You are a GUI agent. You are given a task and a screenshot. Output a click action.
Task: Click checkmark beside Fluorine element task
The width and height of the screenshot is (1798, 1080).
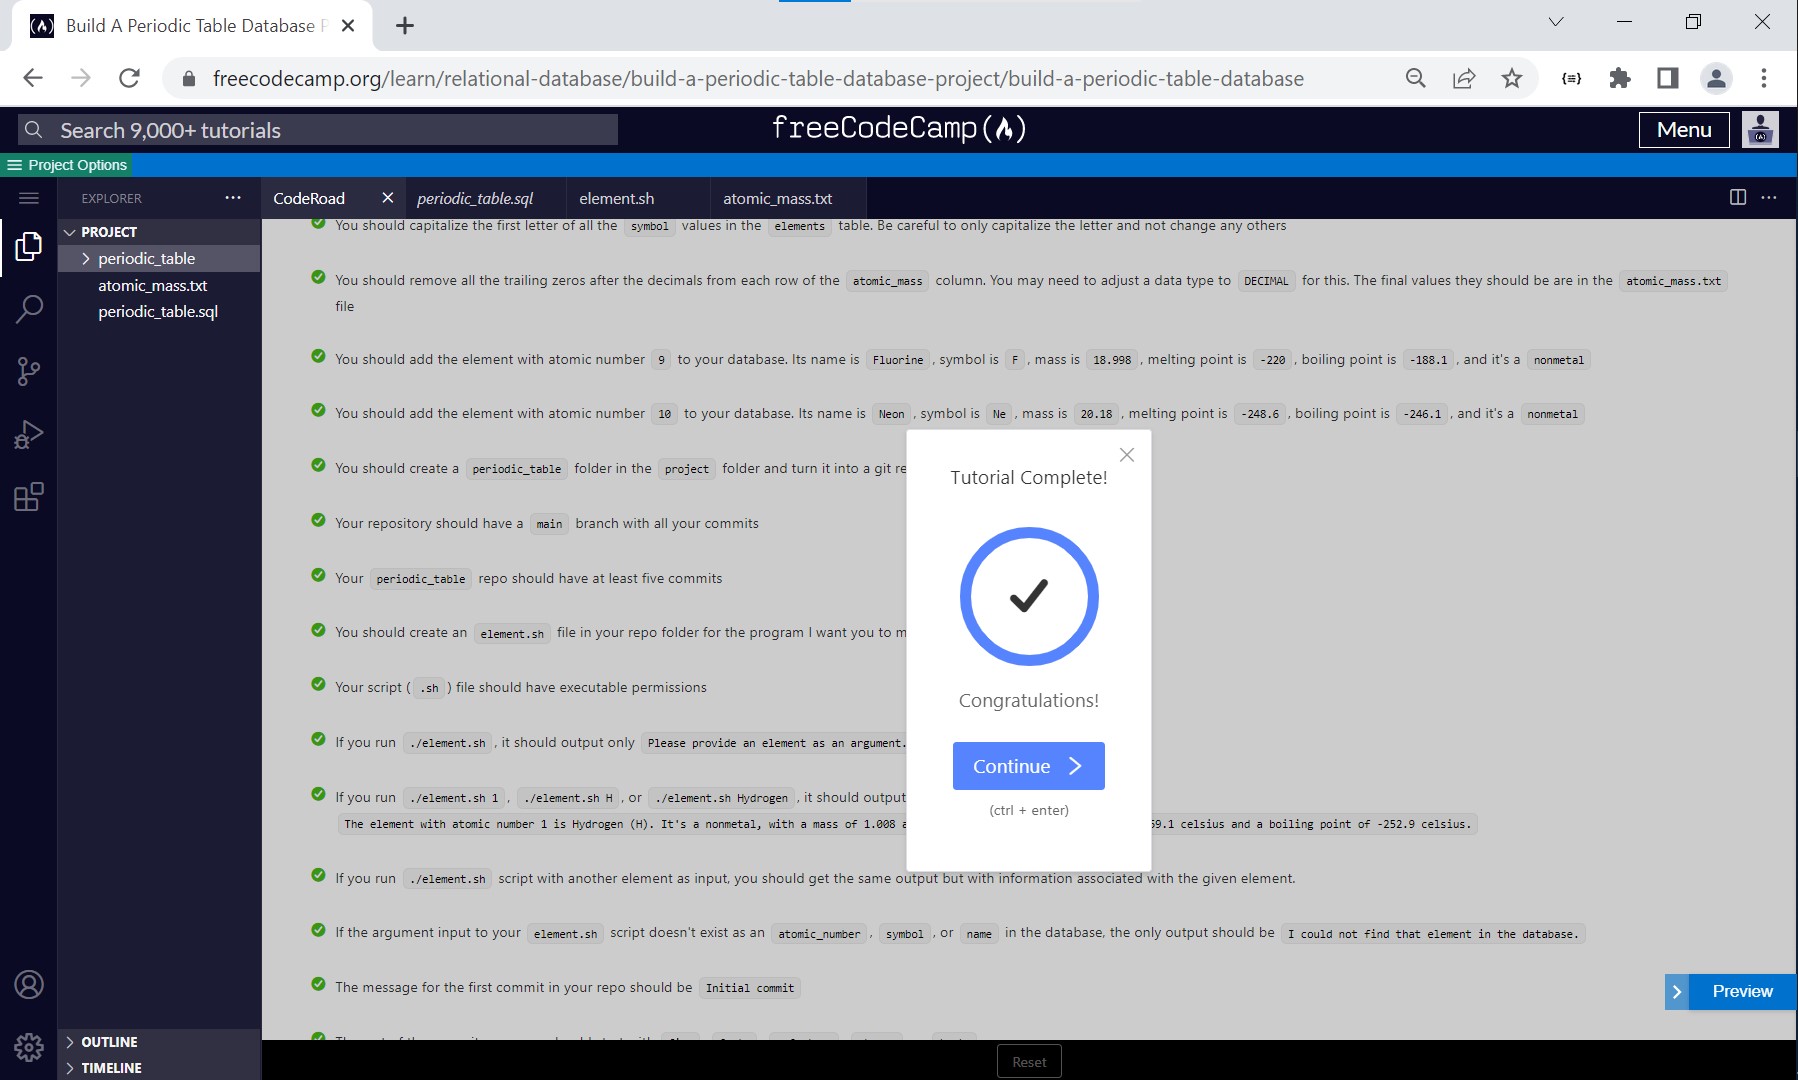[x=318, y=356]
